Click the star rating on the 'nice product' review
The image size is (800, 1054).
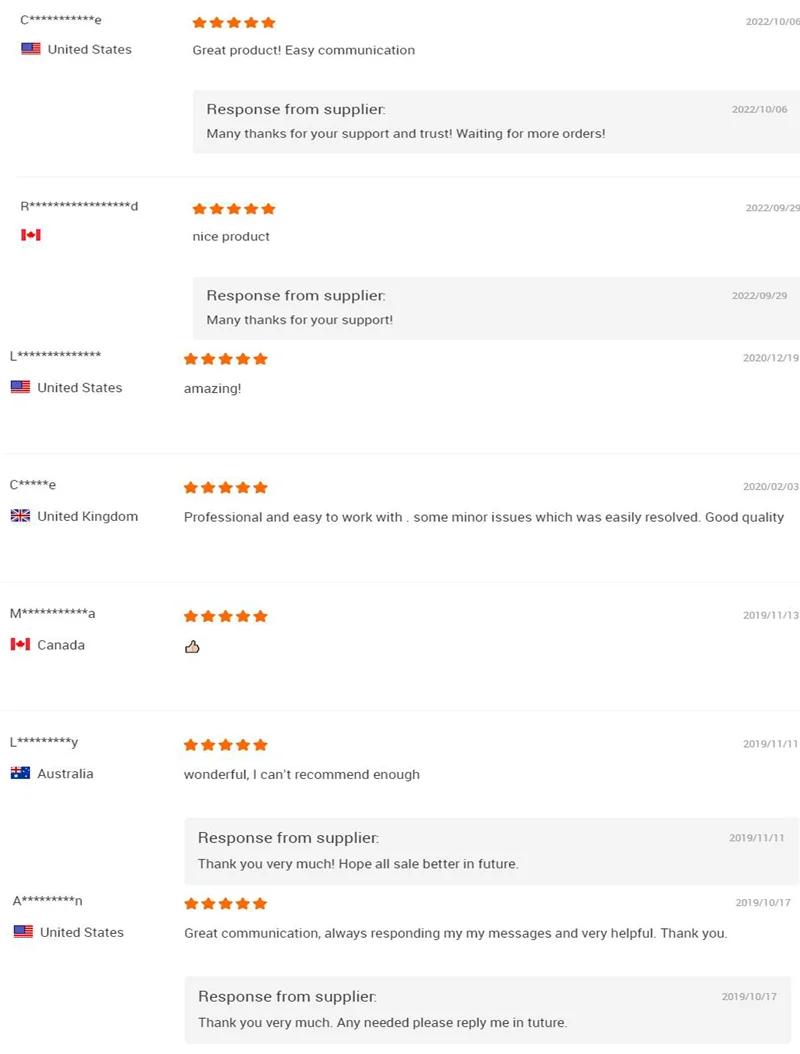233,209
